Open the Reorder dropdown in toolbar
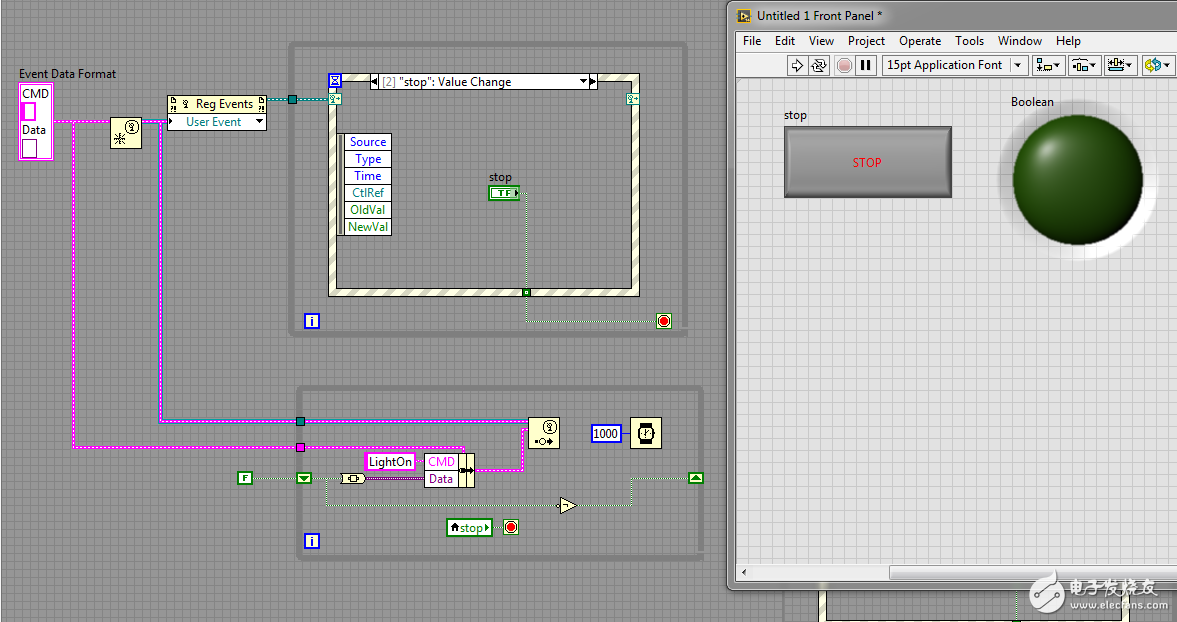 point(1157,65)
